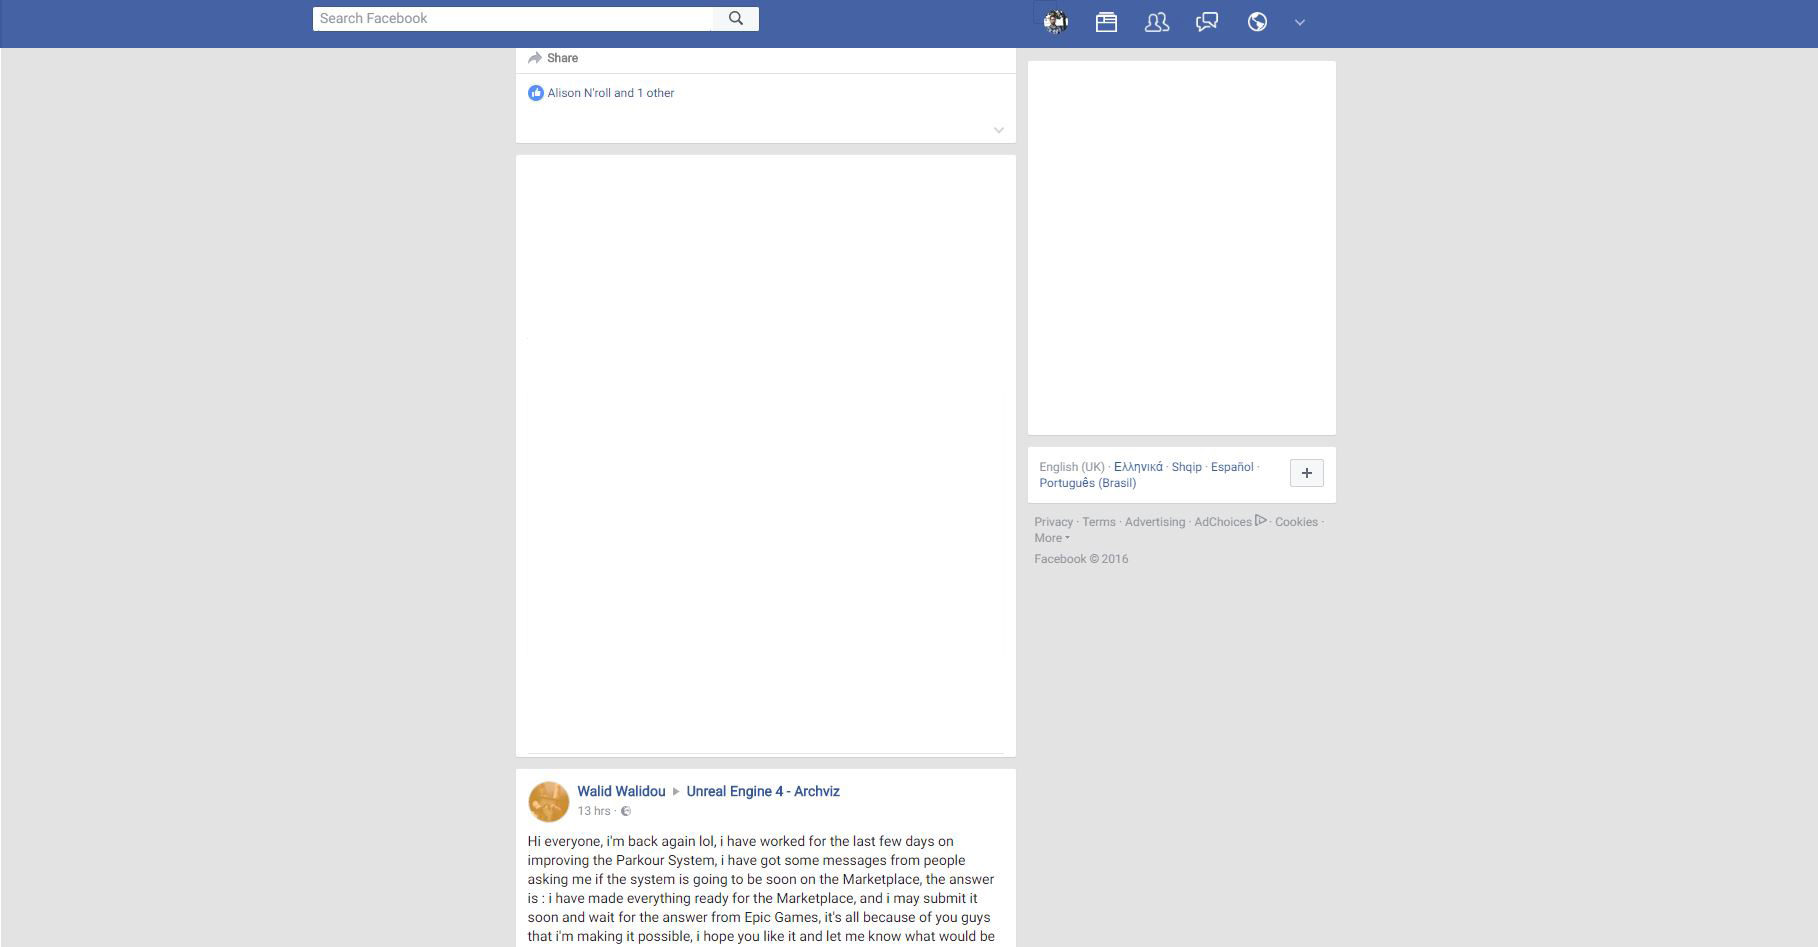The height and width of the screenshot is (947, 1818).
Task: Switch language to Español
Action: [1231, 466]
